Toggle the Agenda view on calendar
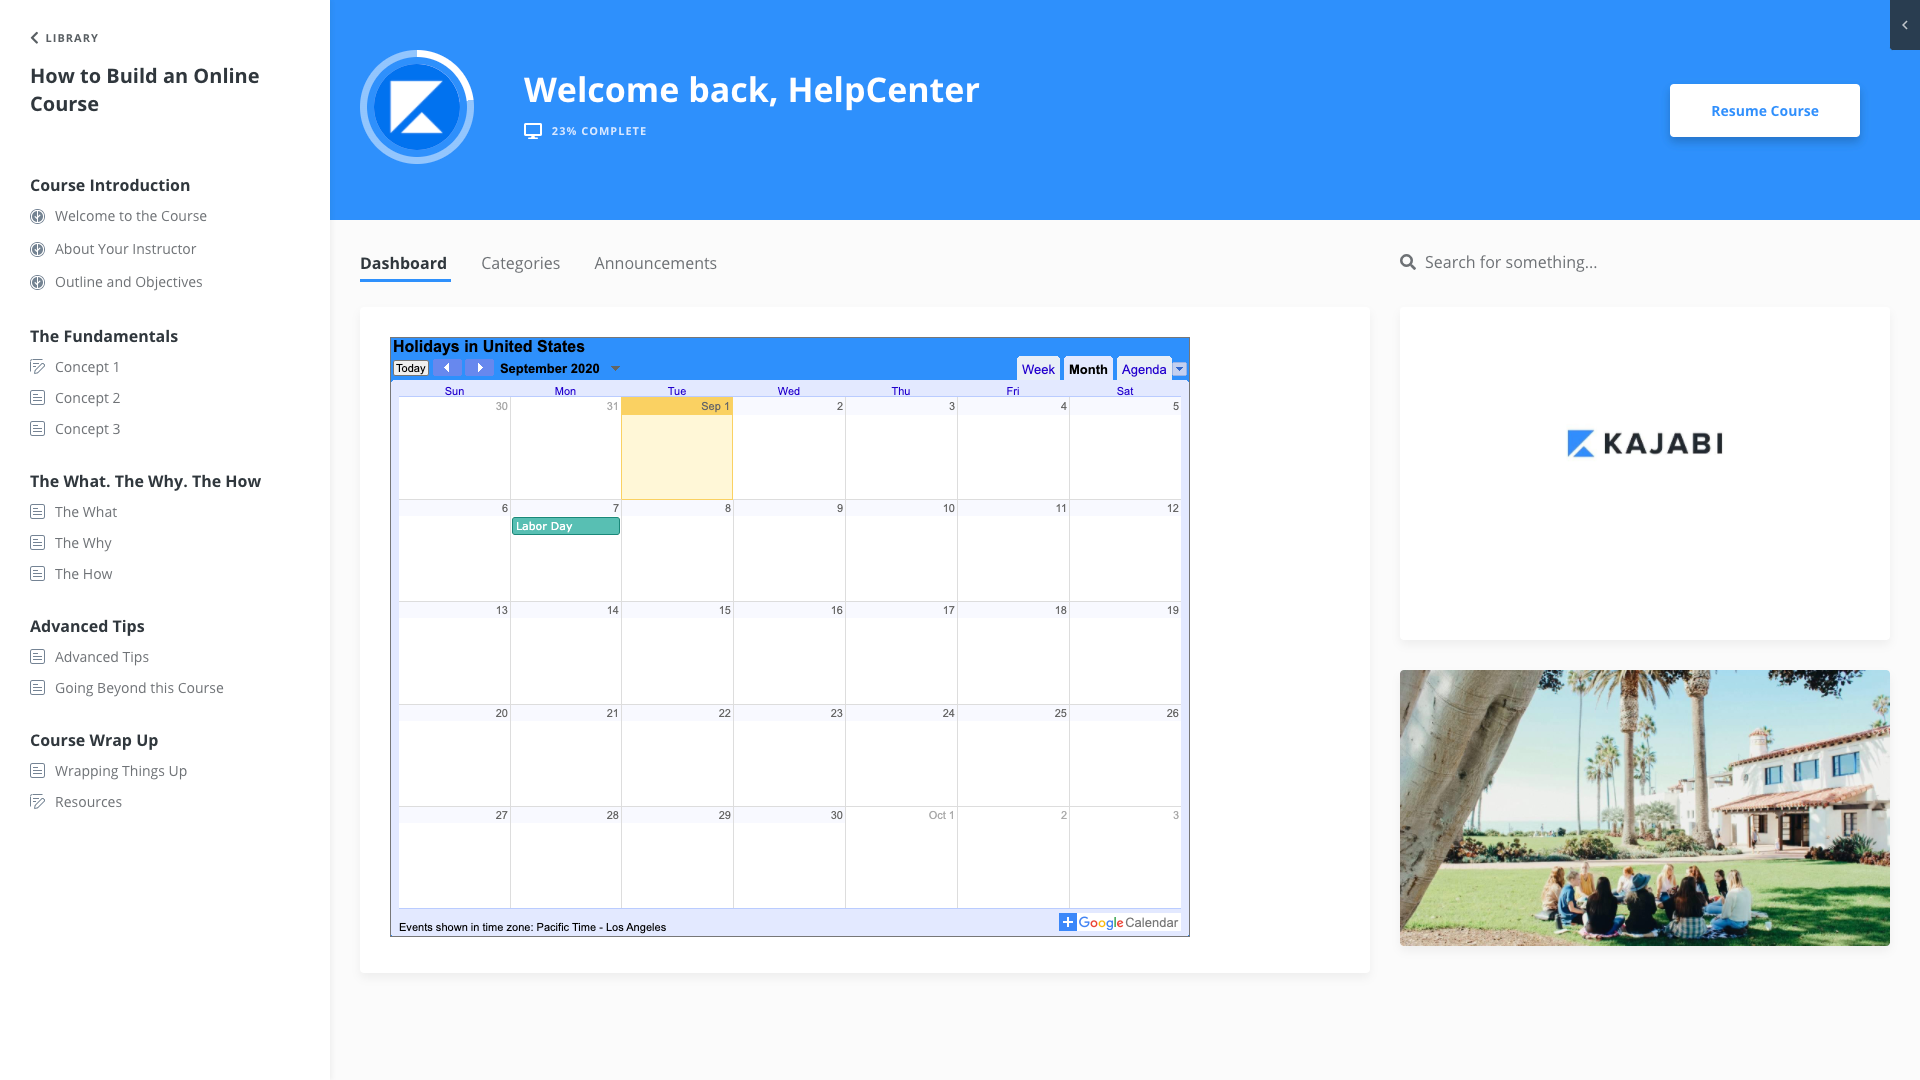 tap(1142, 369)
